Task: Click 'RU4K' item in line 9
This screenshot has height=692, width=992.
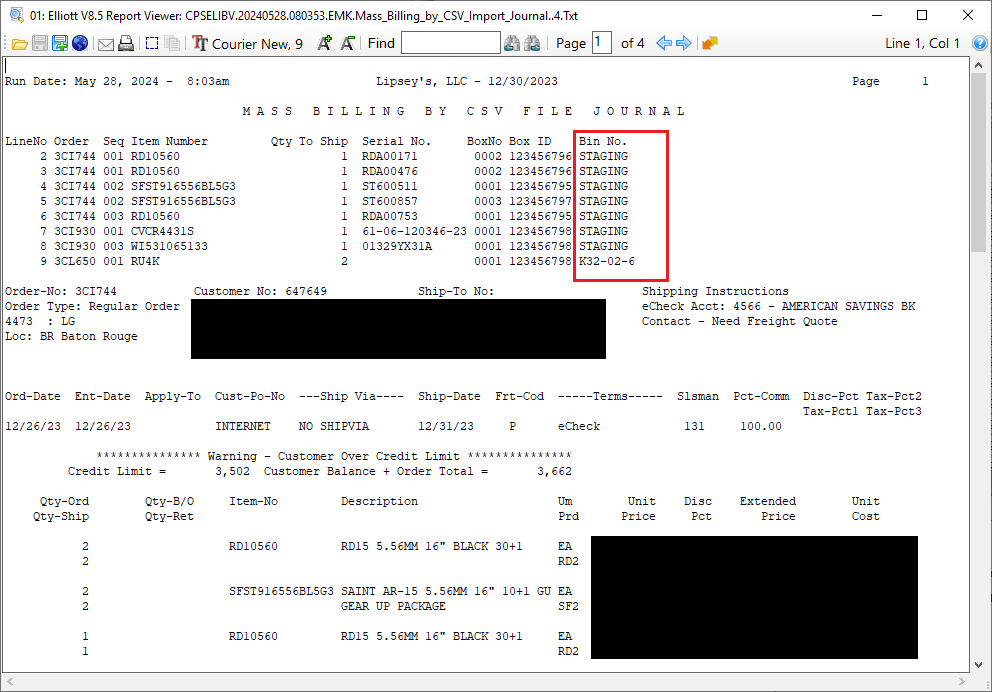Action: 145,261
